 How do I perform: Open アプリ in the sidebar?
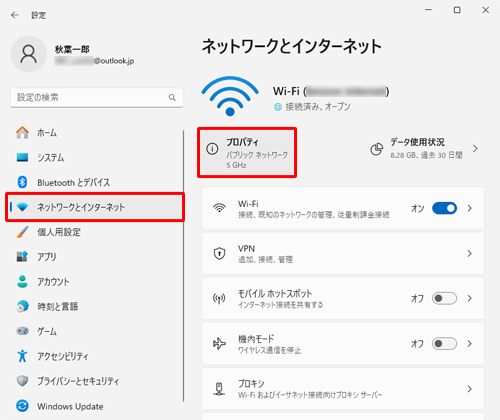click(95, 257)
